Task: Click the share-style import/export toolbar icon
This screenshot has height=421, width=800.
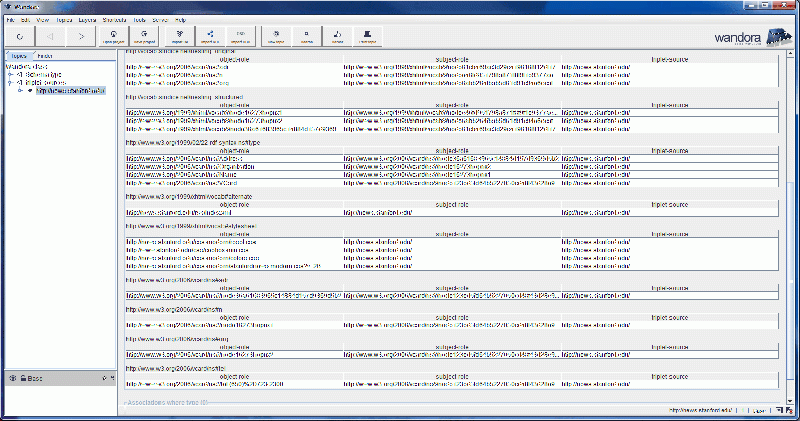Action: pyautogui.click(x=211, y=38)
